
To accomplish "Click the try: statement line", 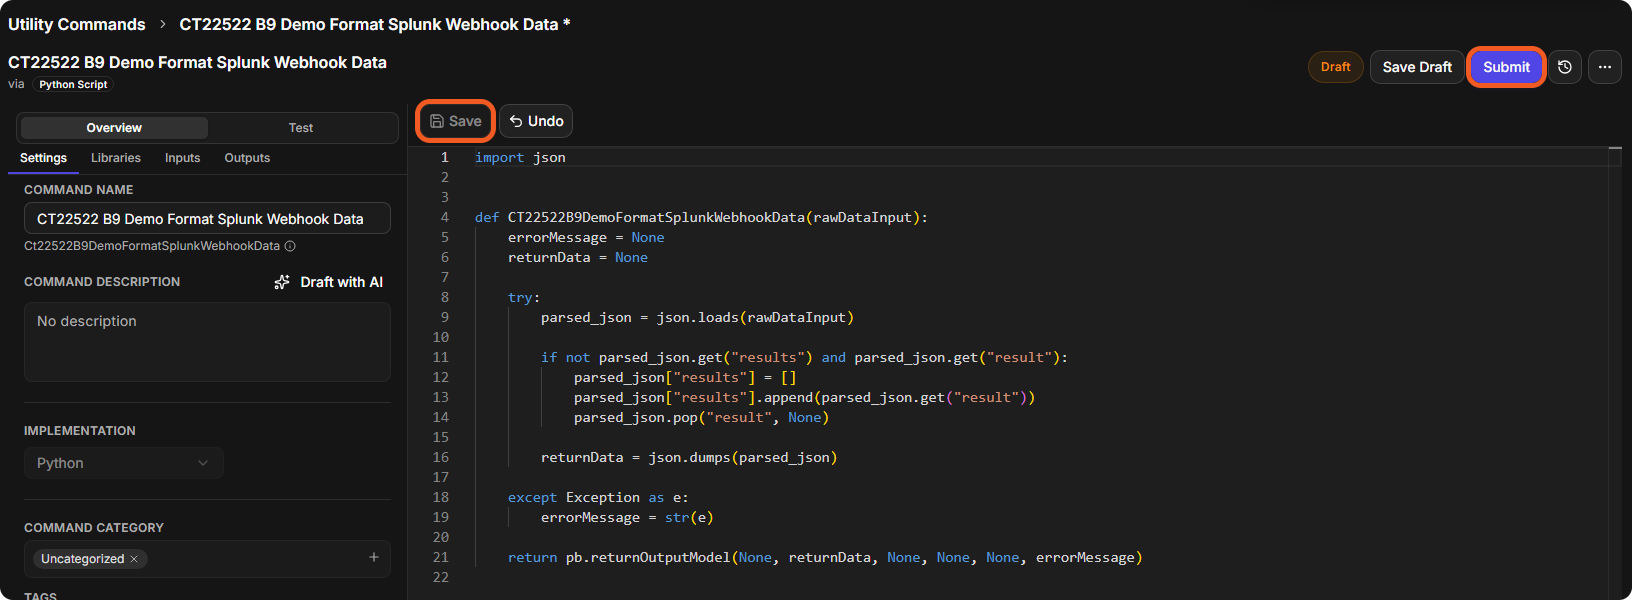I will coord(524,297).
